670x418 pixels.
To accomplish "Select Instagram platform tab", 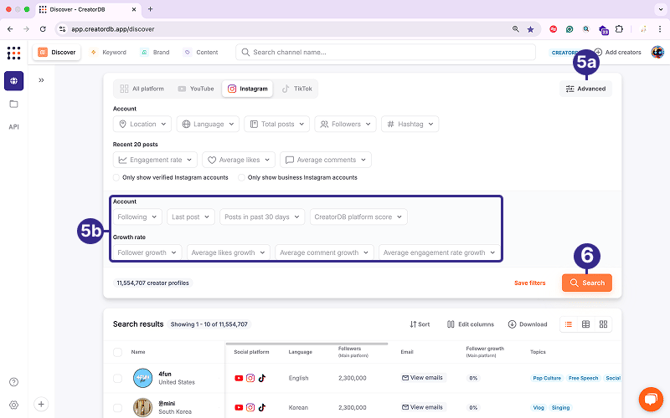I will (x=247, y=89).
